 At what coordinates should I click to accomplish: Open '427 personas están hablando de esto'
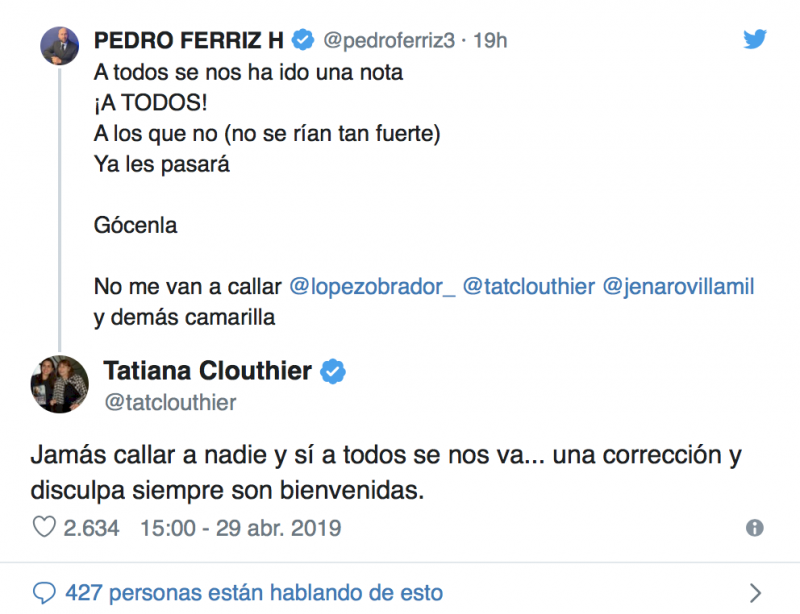click(254, 592)
